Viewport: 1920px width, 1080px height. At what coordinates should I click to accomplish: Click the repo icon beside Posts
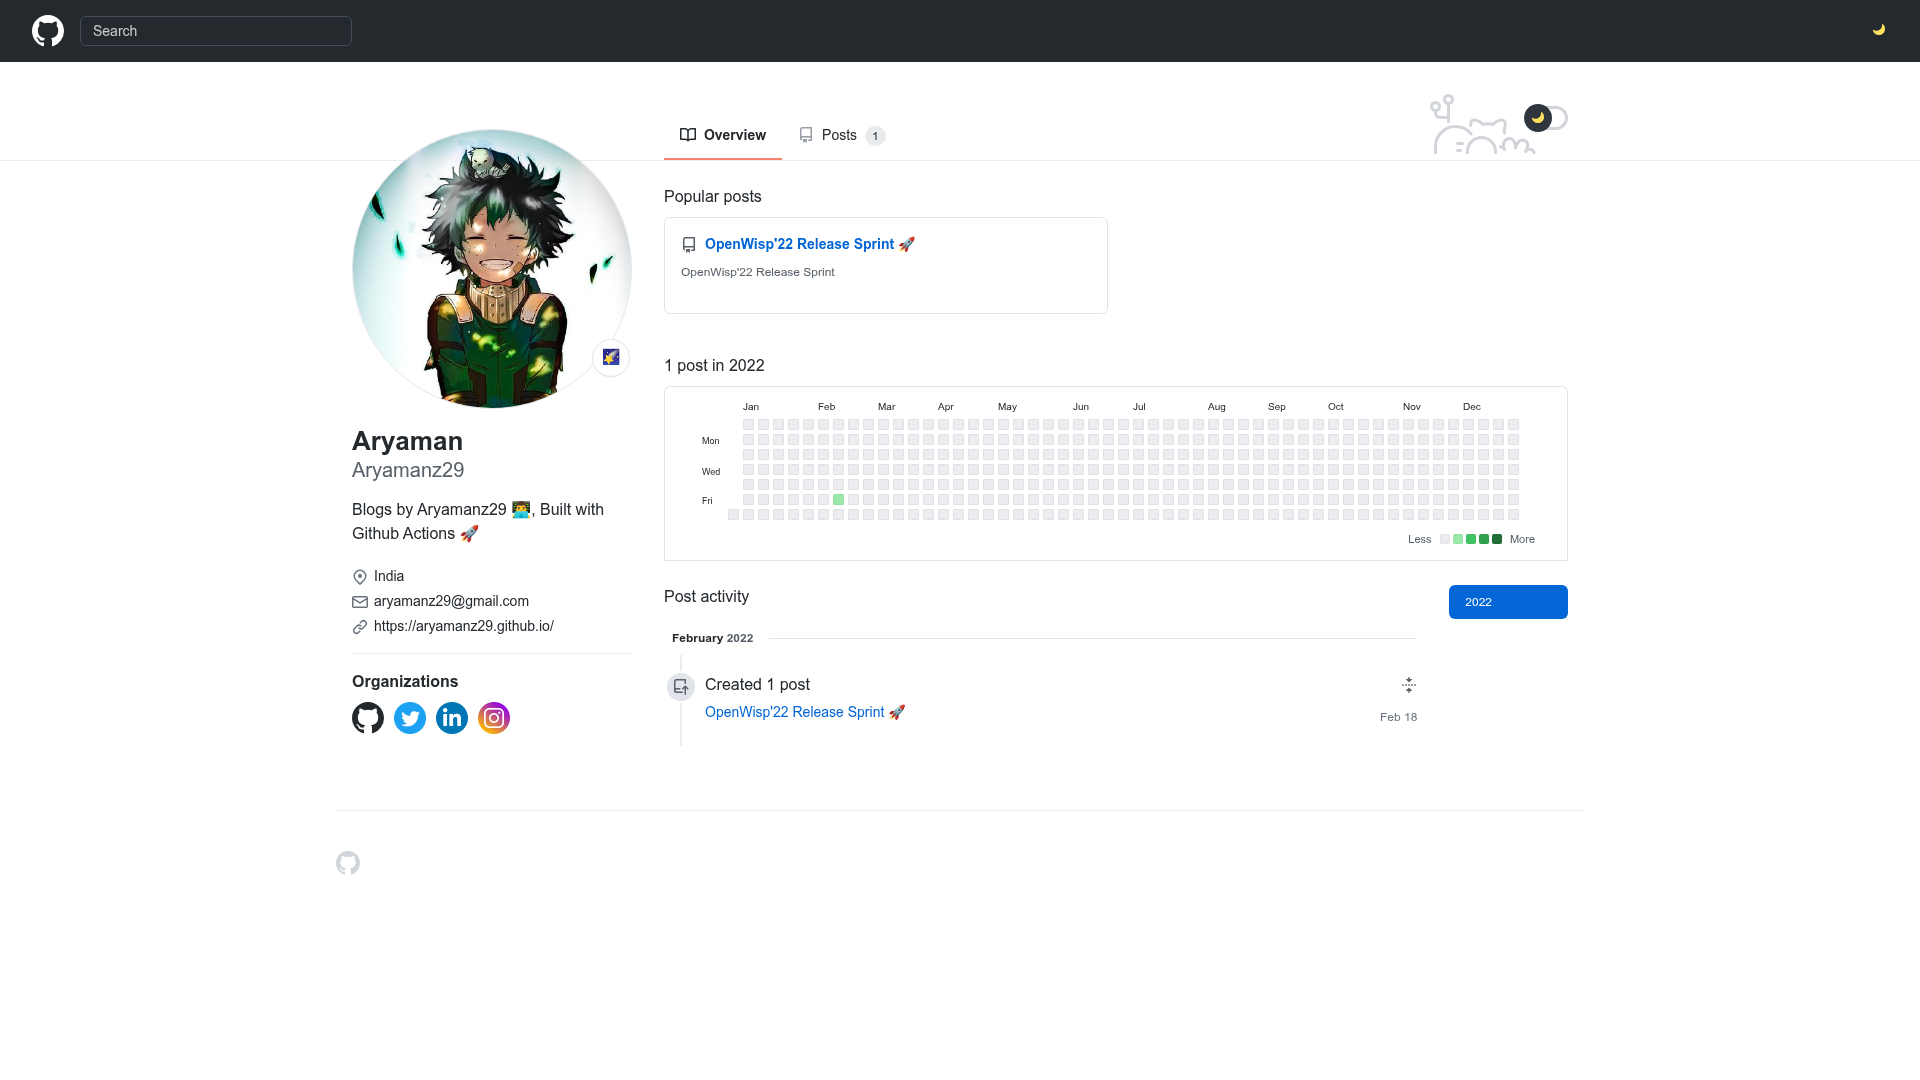coord(806,135)
